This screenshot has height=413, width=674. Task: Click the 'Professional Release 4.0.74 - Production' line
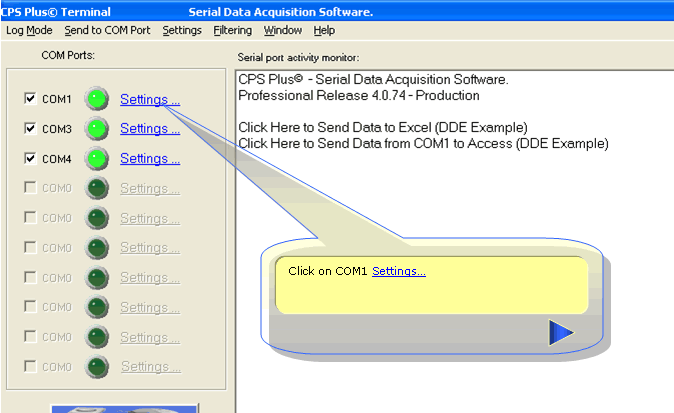point(358,95)
